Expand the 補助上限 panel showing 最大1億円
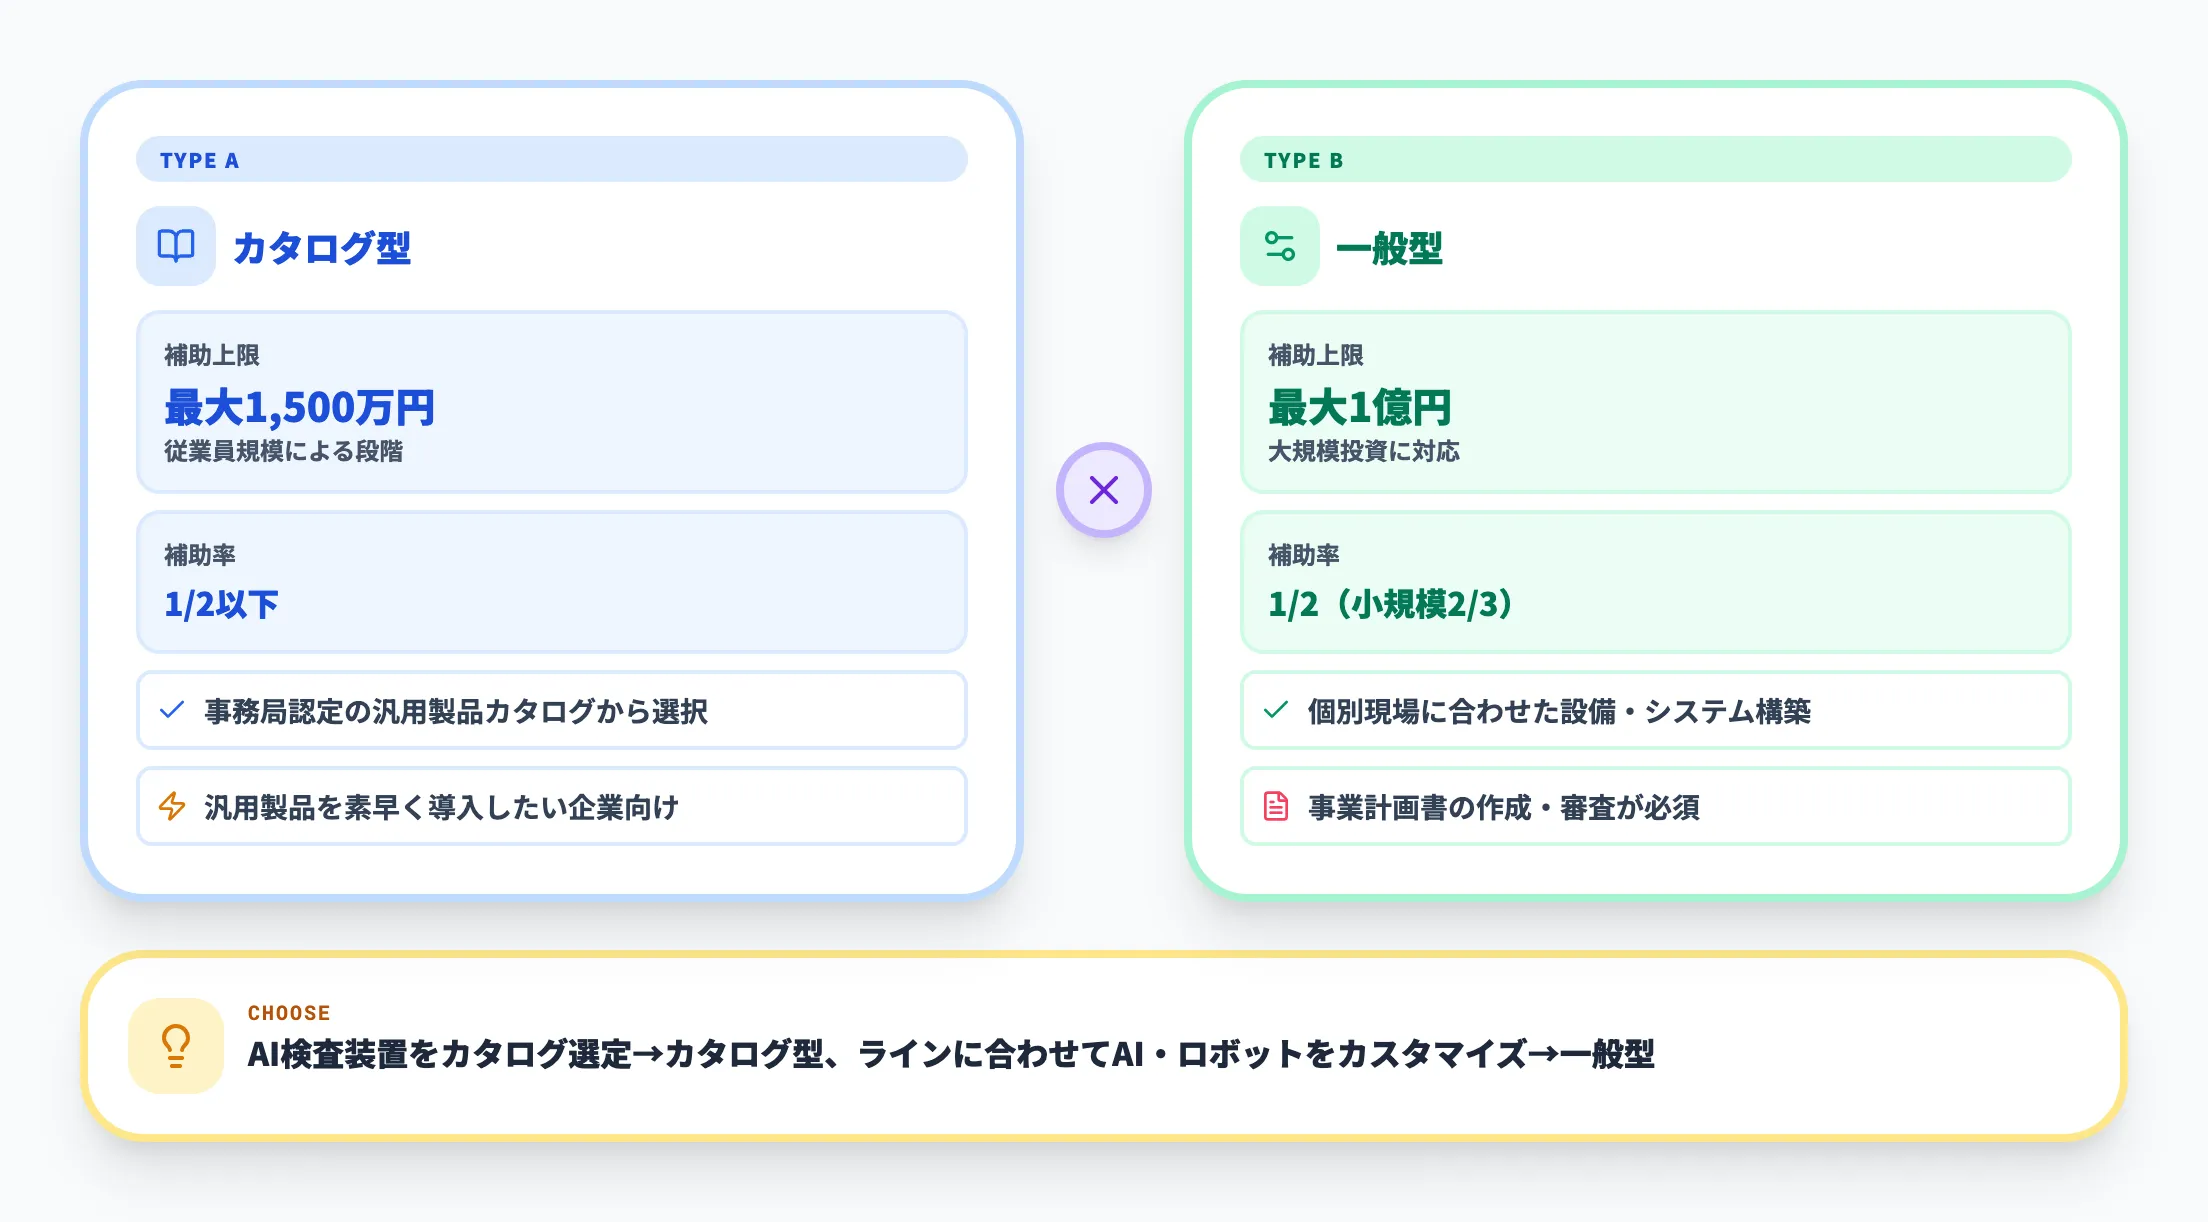The height and width of the screenshot is (1222, 2208). (x=1655, y=402)
